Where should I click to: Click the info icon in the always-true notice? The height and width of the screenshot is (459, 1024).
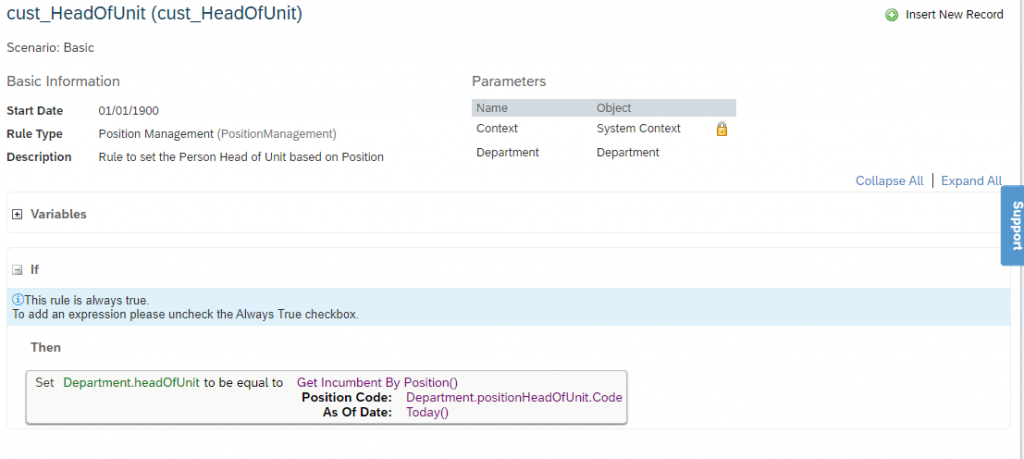pyautogui.click(x=17, y=300)
